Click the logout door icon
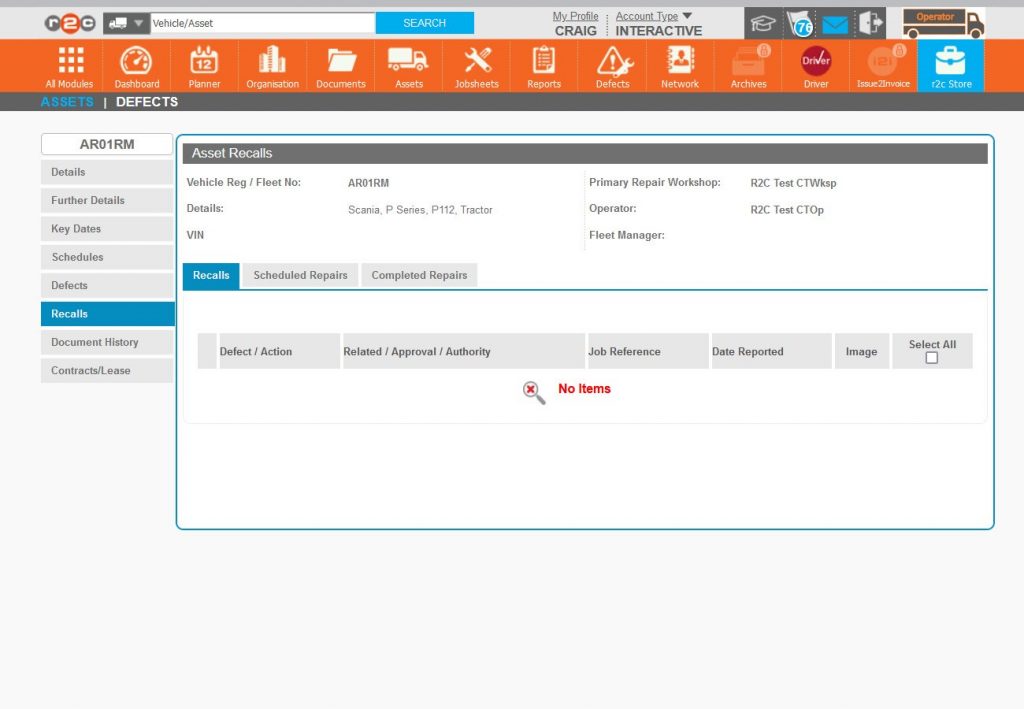Viewport: 1024px width, 709px height. pyautogui.click(x=870, y=23)
